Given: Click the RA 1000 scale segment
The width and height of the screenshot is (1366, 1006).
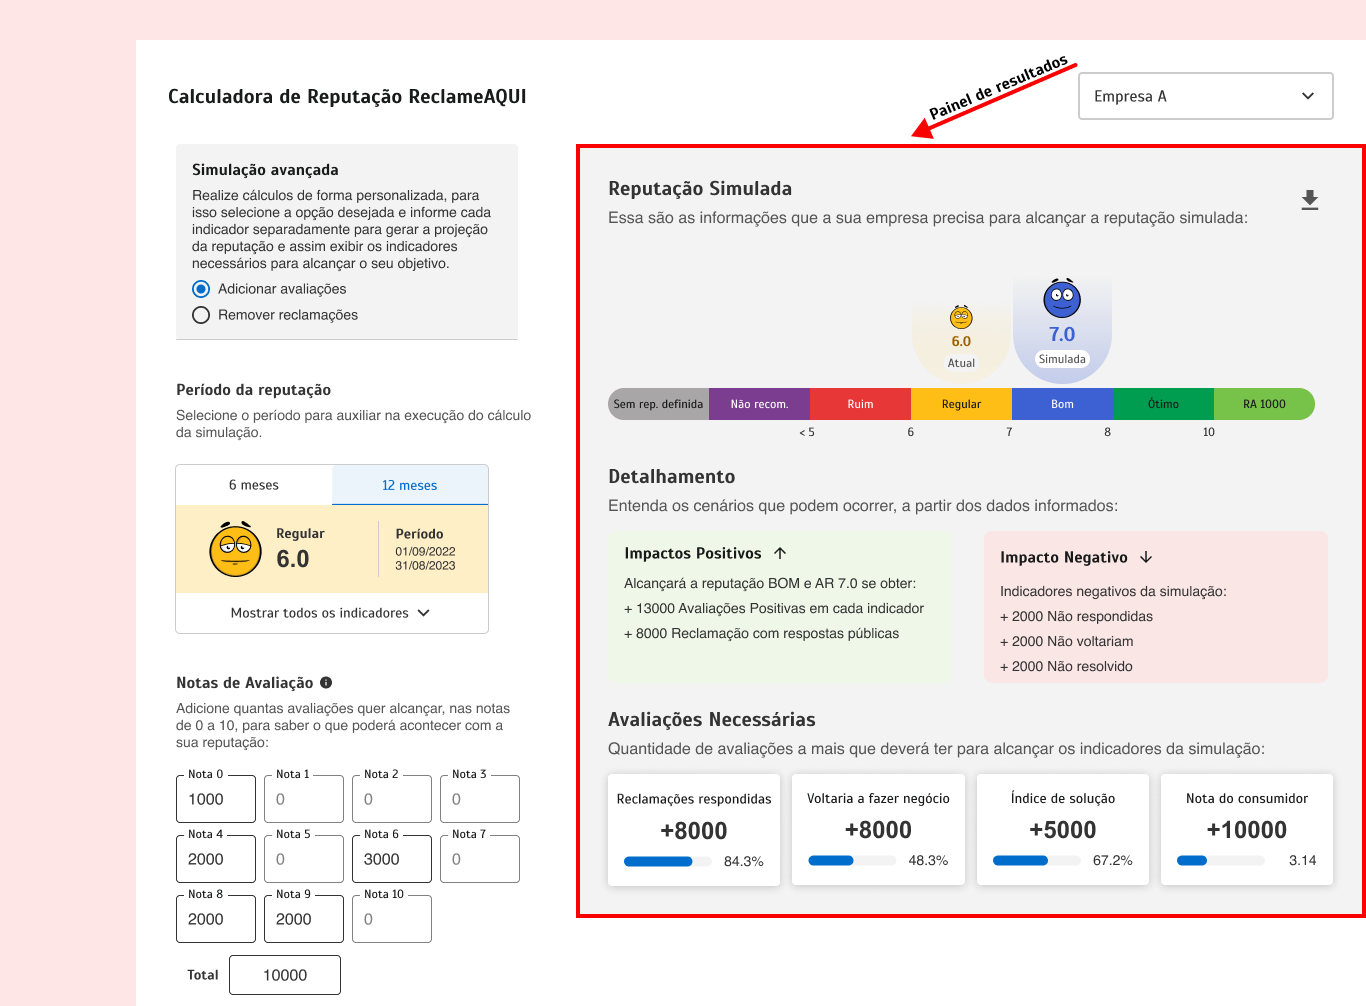Looking at the screenshot, I should pyautogui.click(x=1264, y=404).
